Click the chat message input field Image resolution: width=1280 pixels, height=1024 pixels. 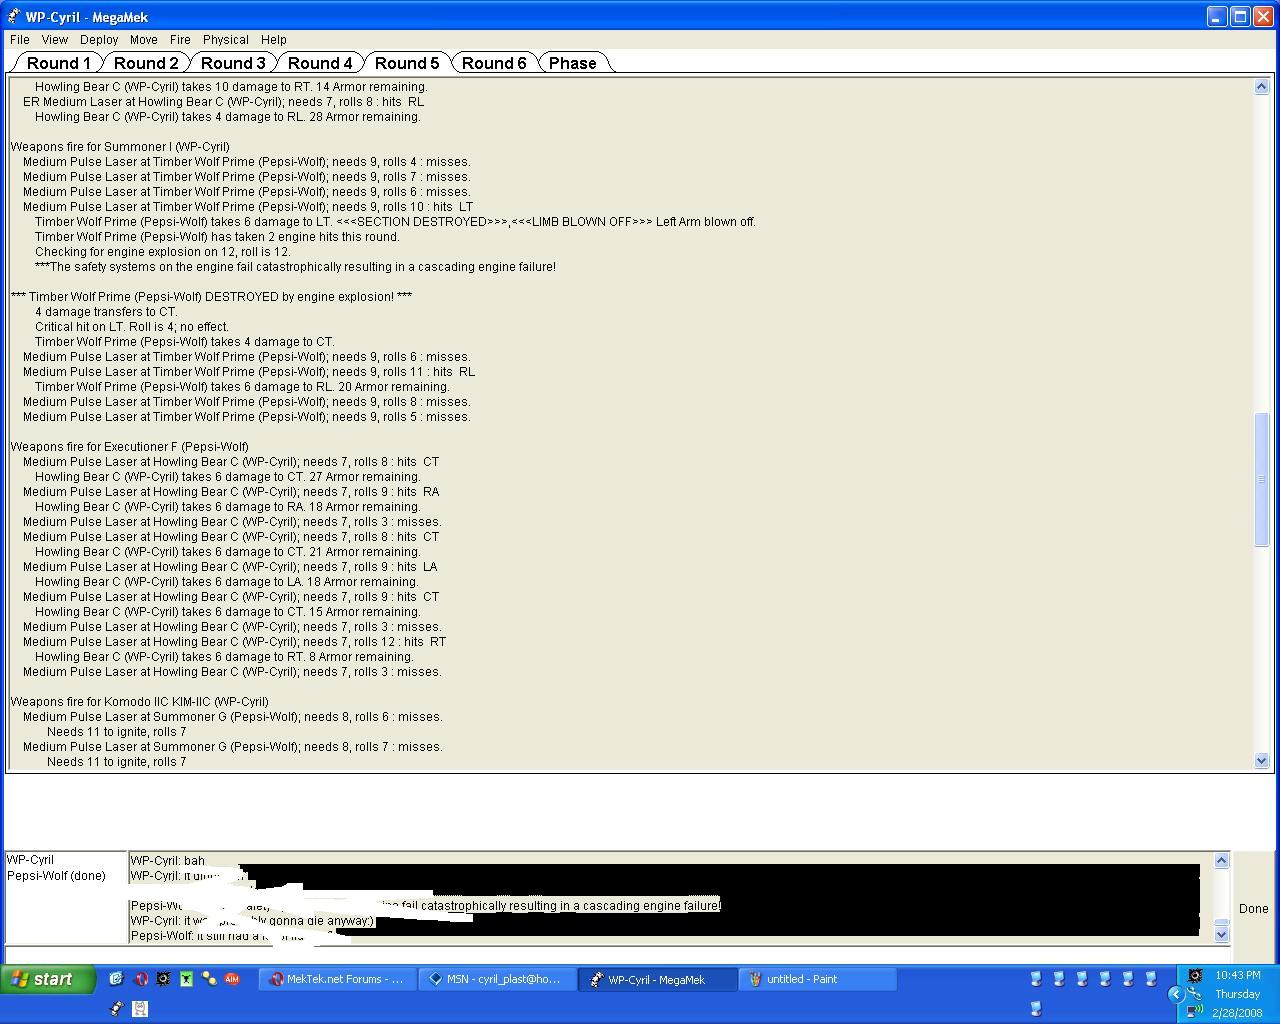pyautogui.click(x=615, y=955)
